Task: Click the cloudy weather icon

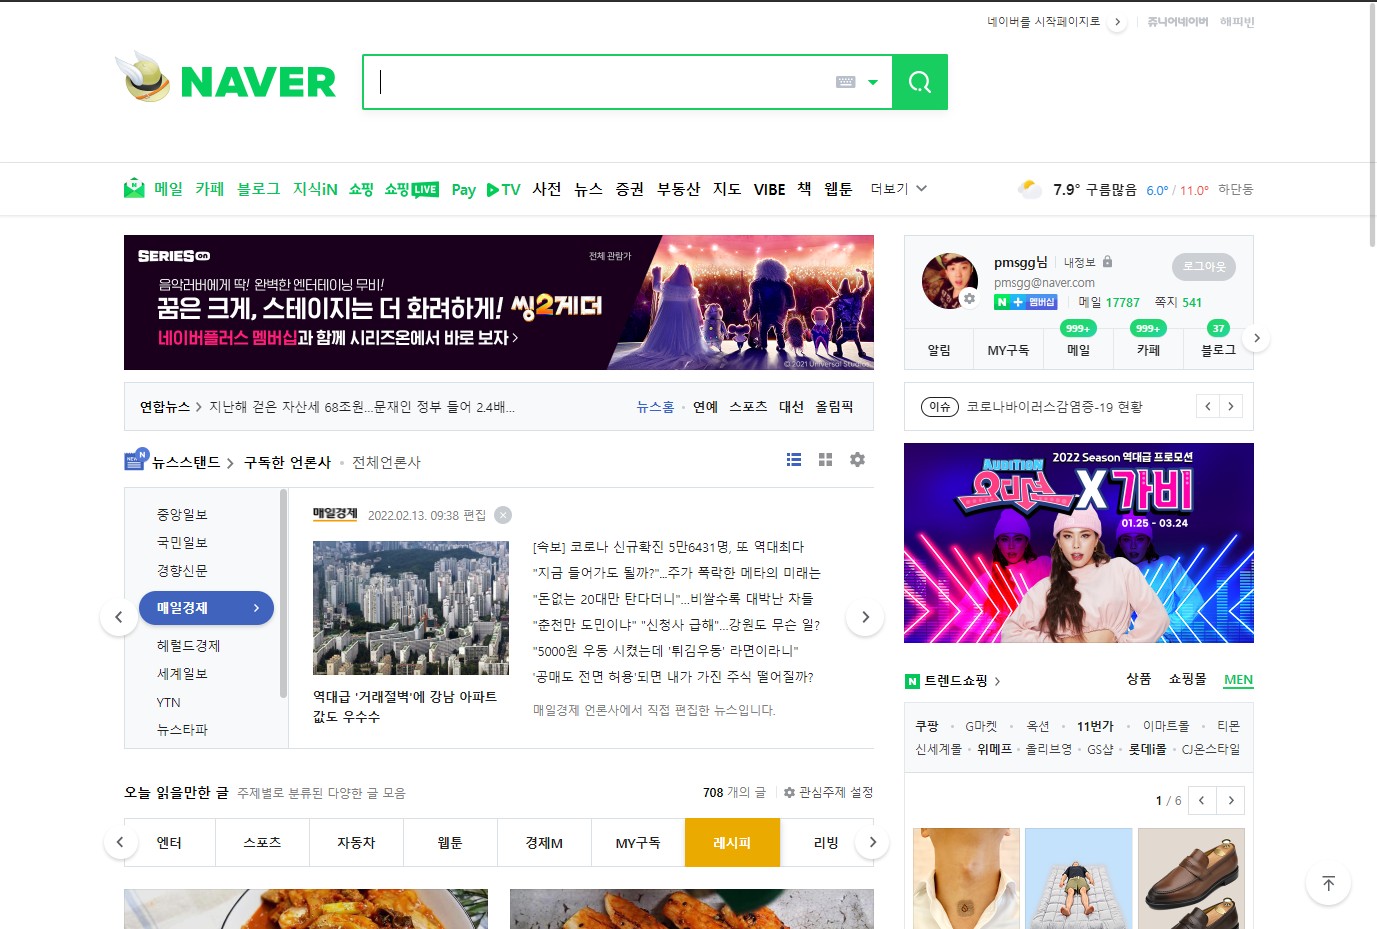Action: coord(1029,189)
